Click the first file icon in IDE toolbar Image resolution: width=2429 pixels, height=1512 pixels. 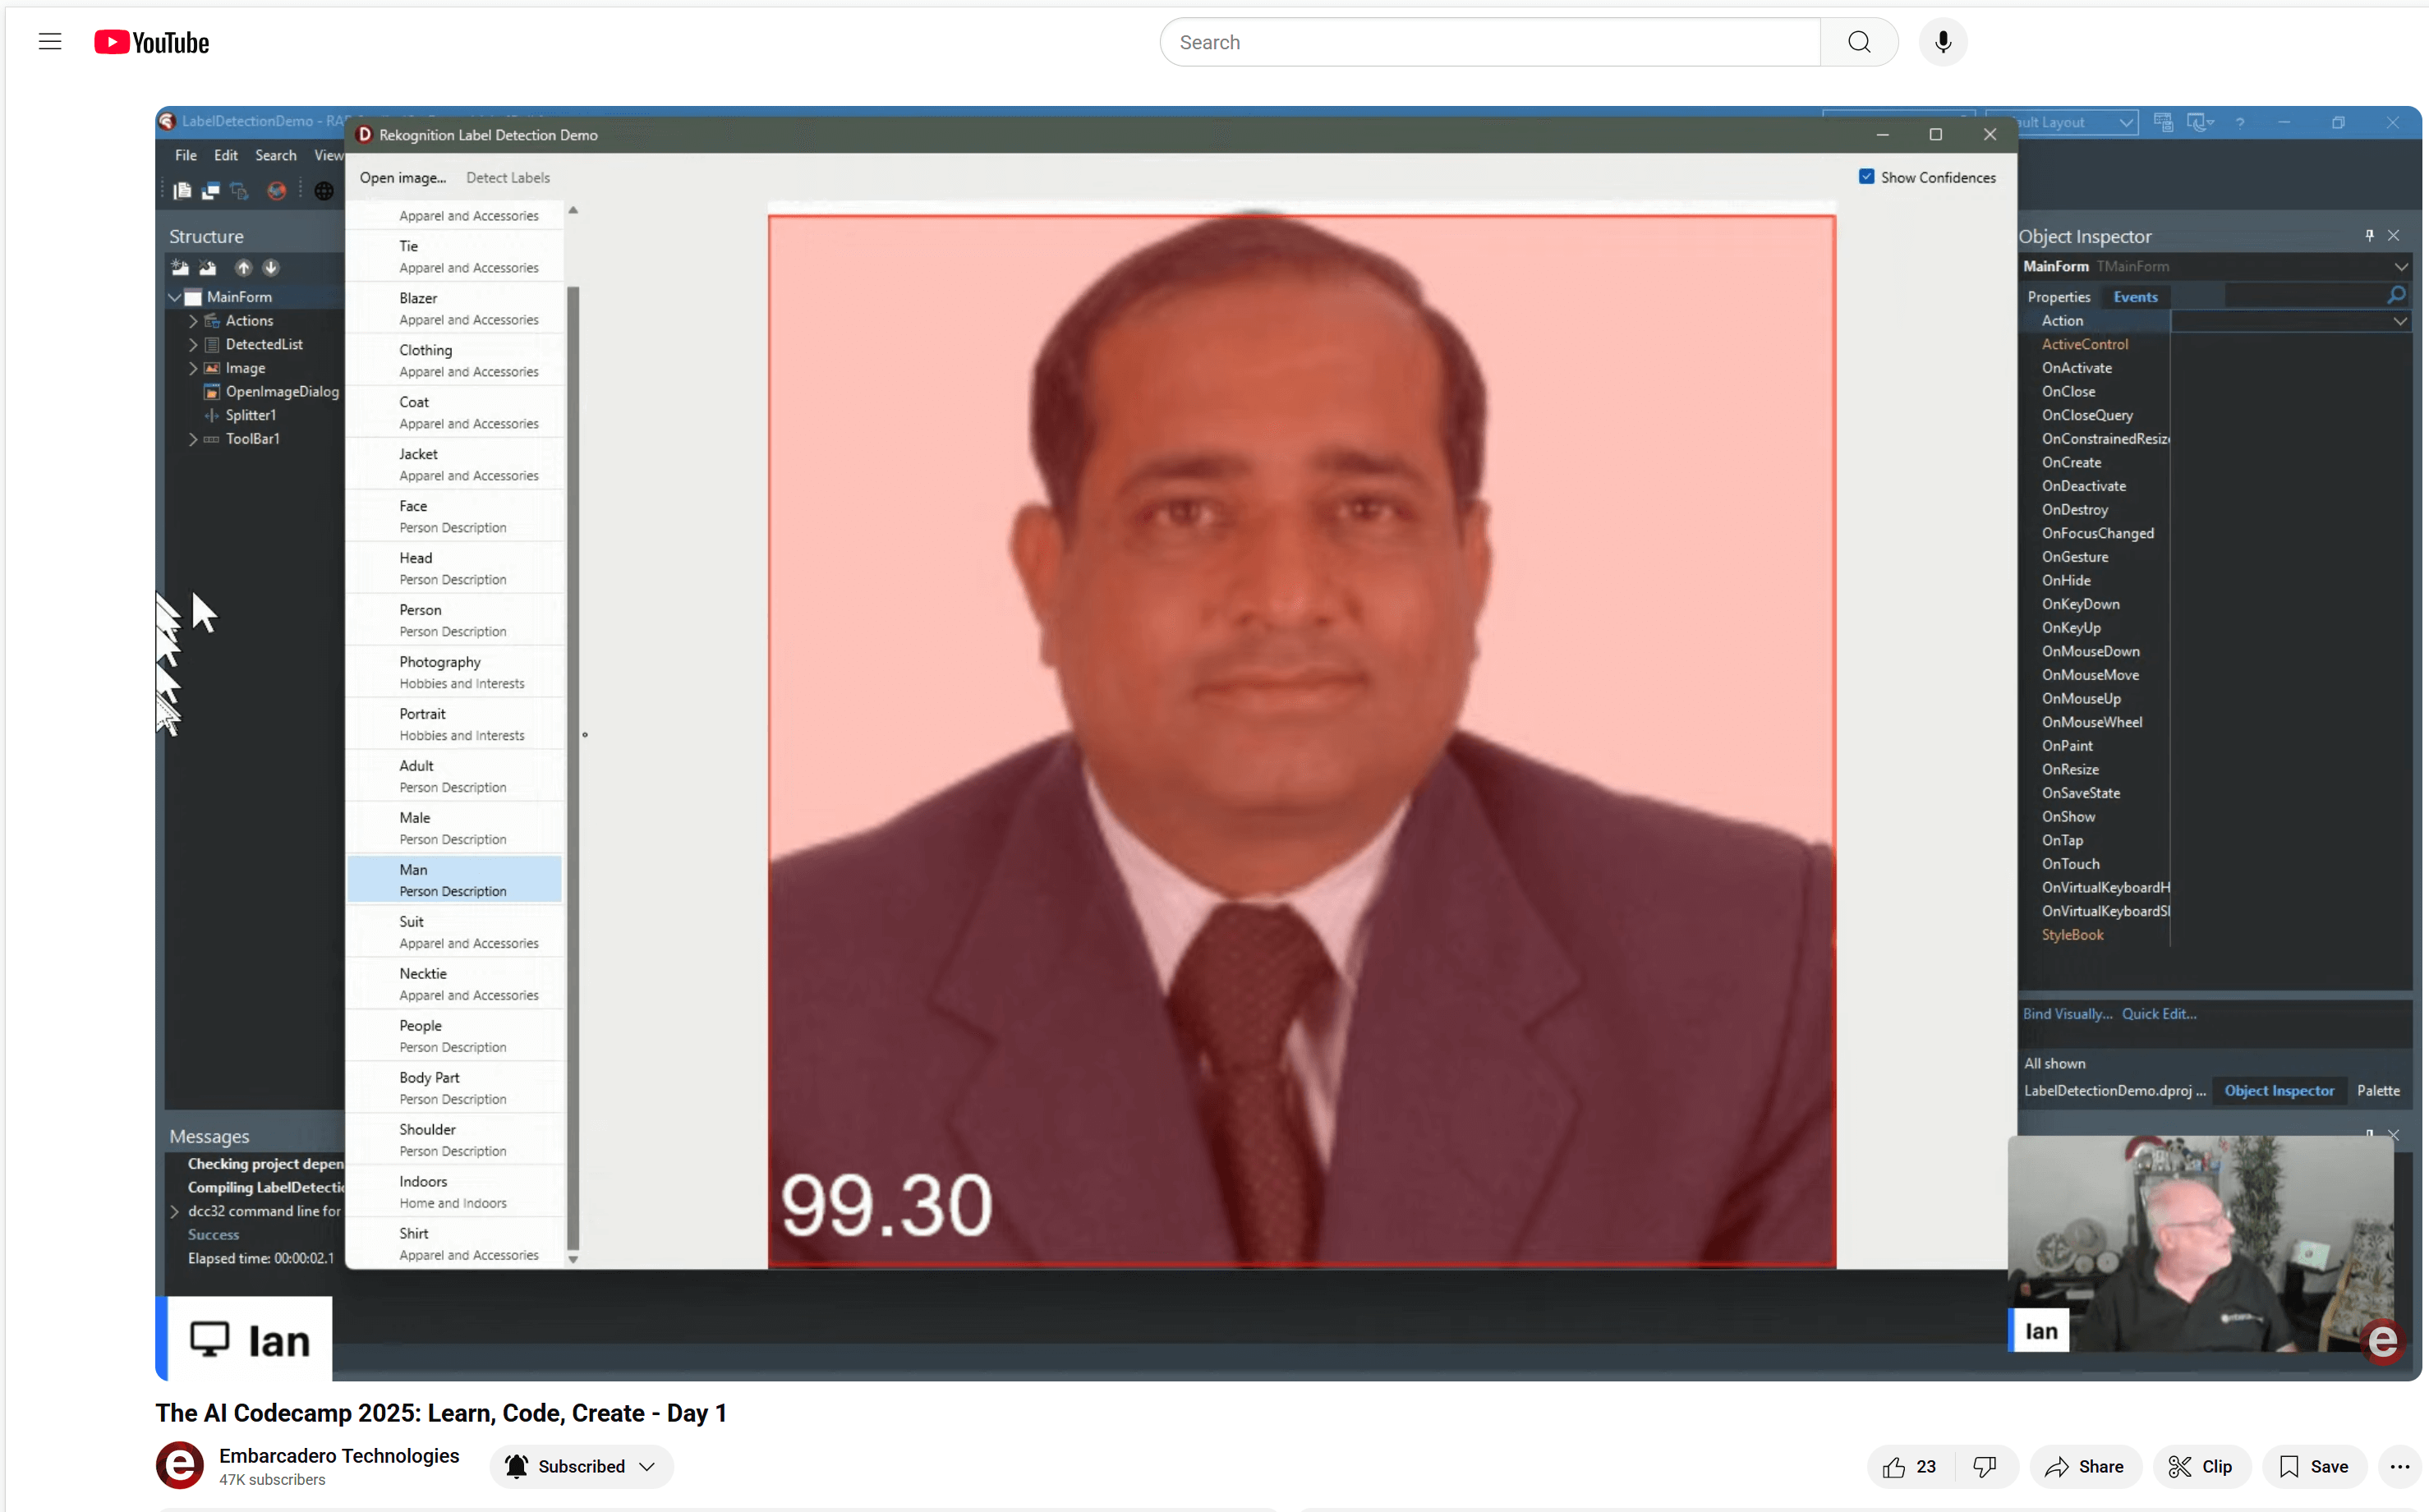pos(182,190)
